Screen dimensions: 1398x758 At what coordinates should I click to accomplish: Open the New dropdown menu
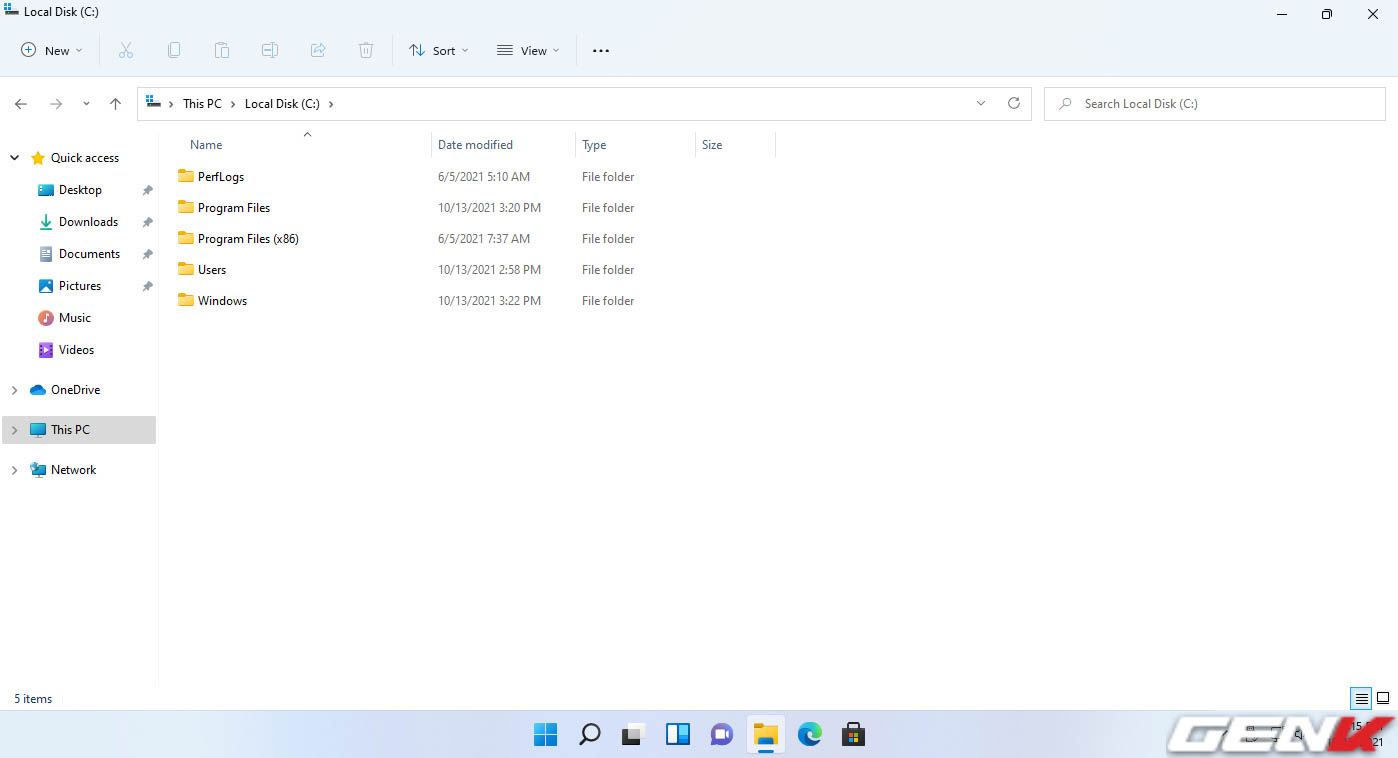click(50, 49)
